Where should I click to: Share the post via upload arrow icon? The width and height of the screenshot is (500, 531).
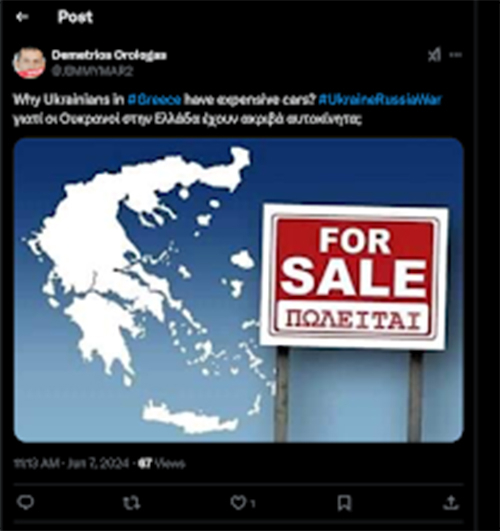coord(451,503)
